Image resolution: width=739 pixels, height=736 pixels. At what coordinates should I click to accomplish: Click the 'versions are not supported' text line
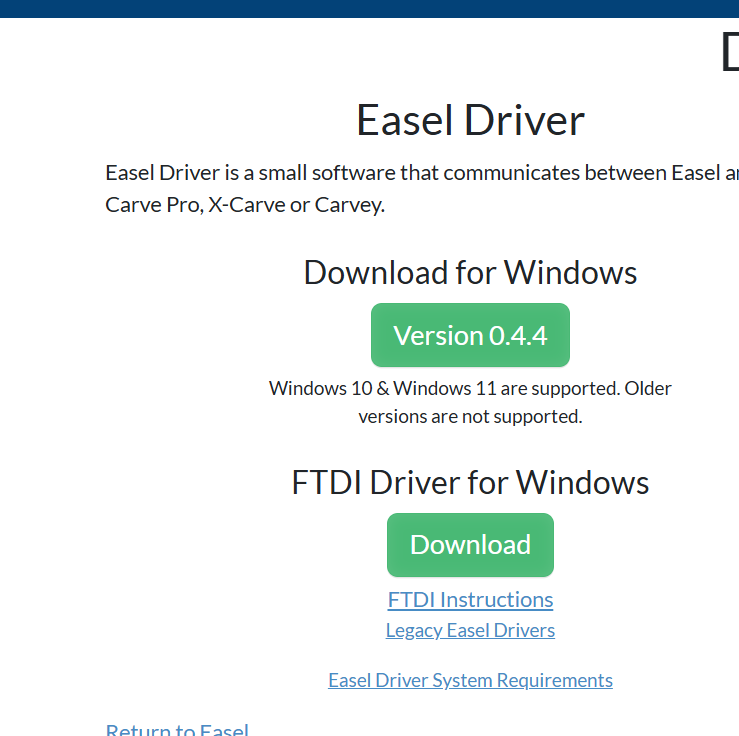tap(470, 416)
